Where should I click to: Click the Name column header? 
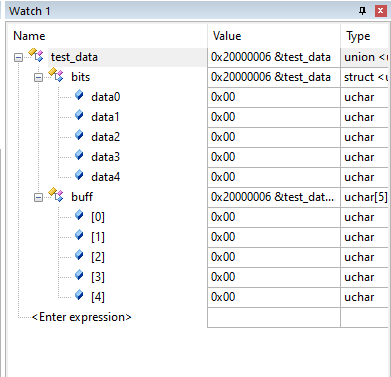(x=107, y=36)
